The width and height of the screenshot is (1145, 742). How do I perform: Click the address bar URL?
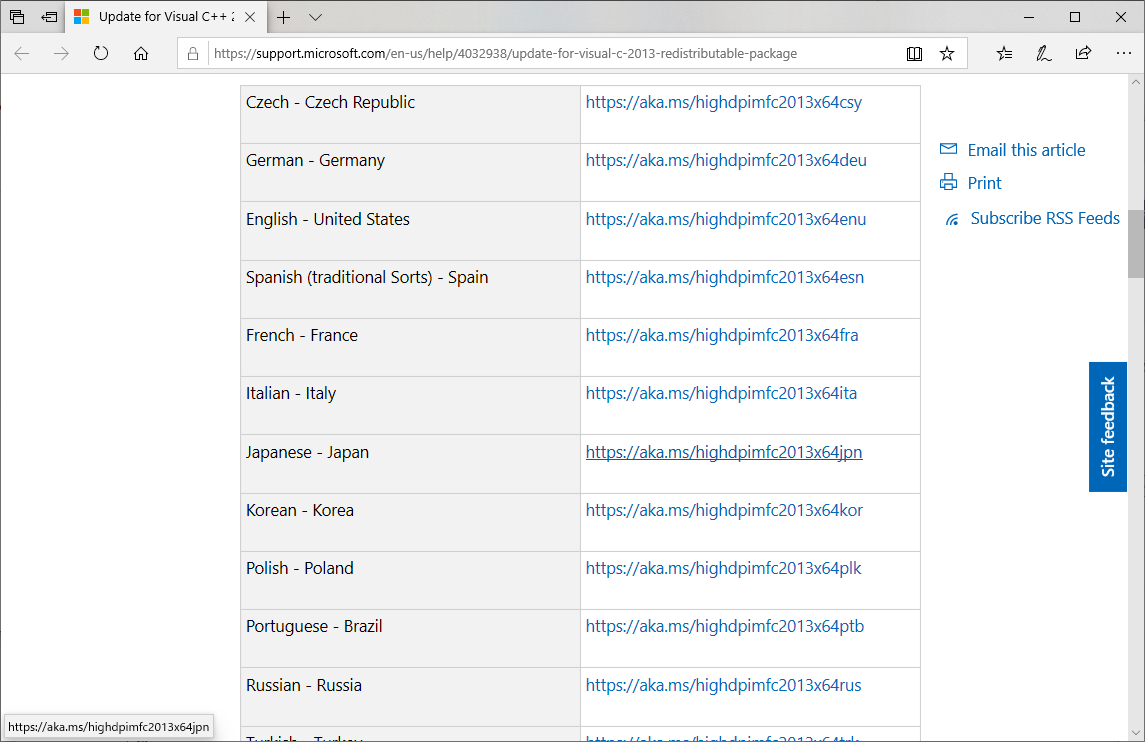pyautogui.click(x=505, y=53)
